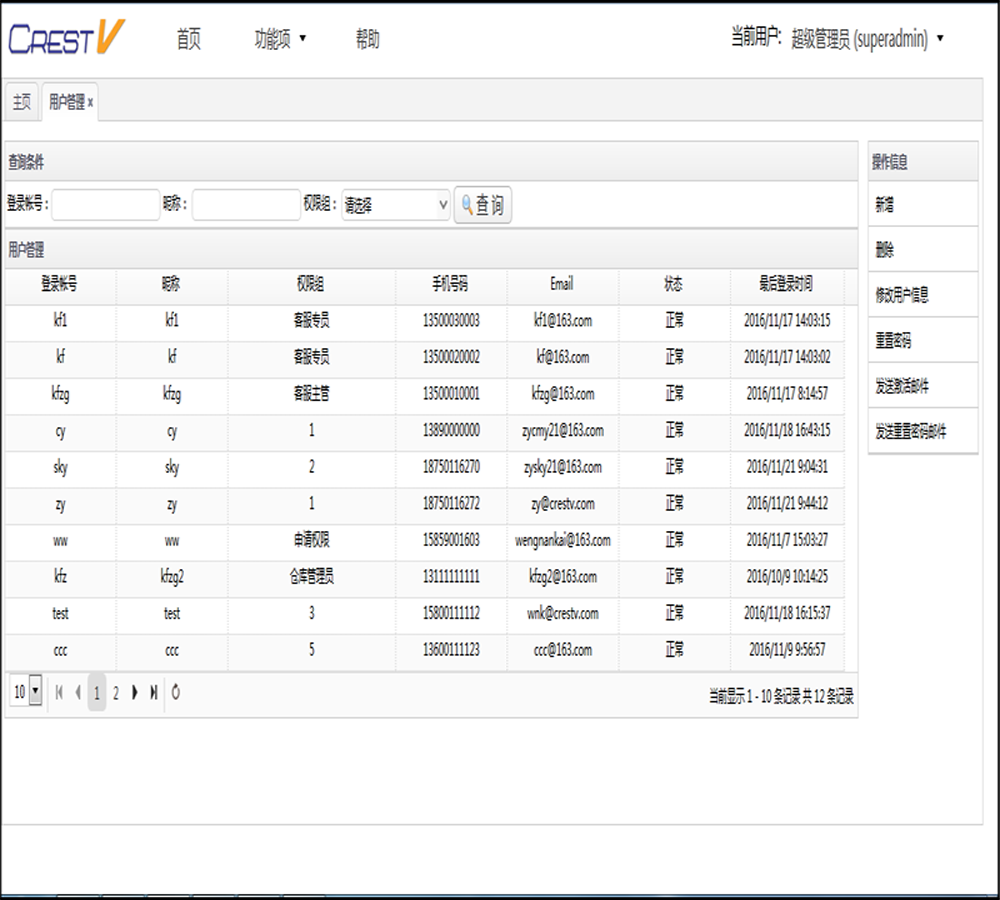Click the CrestV logo
Viewport: 1000px width, 900px height.
(66, 39)
